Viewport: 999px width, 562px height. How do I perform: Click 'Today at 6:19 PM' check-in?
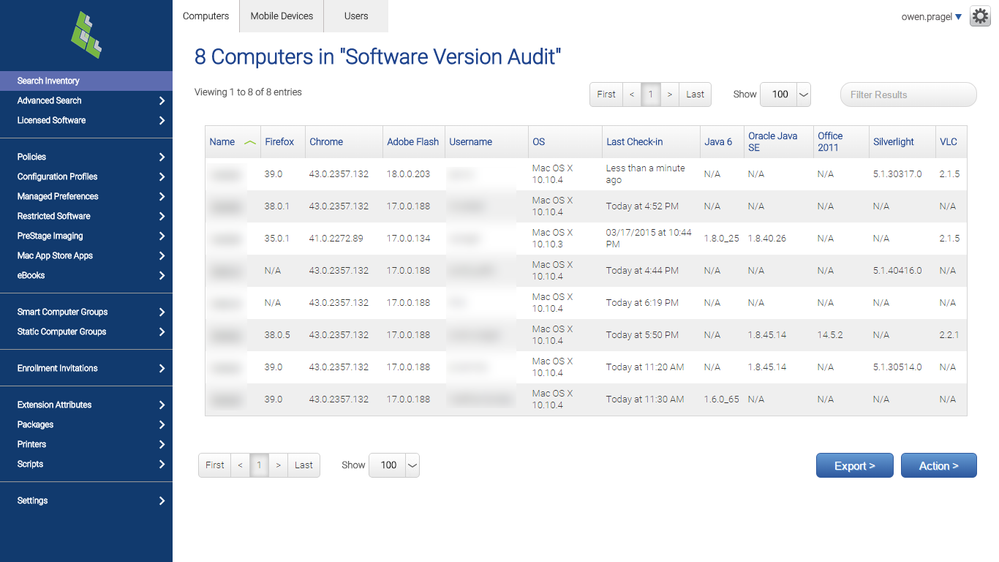point(642,303)
